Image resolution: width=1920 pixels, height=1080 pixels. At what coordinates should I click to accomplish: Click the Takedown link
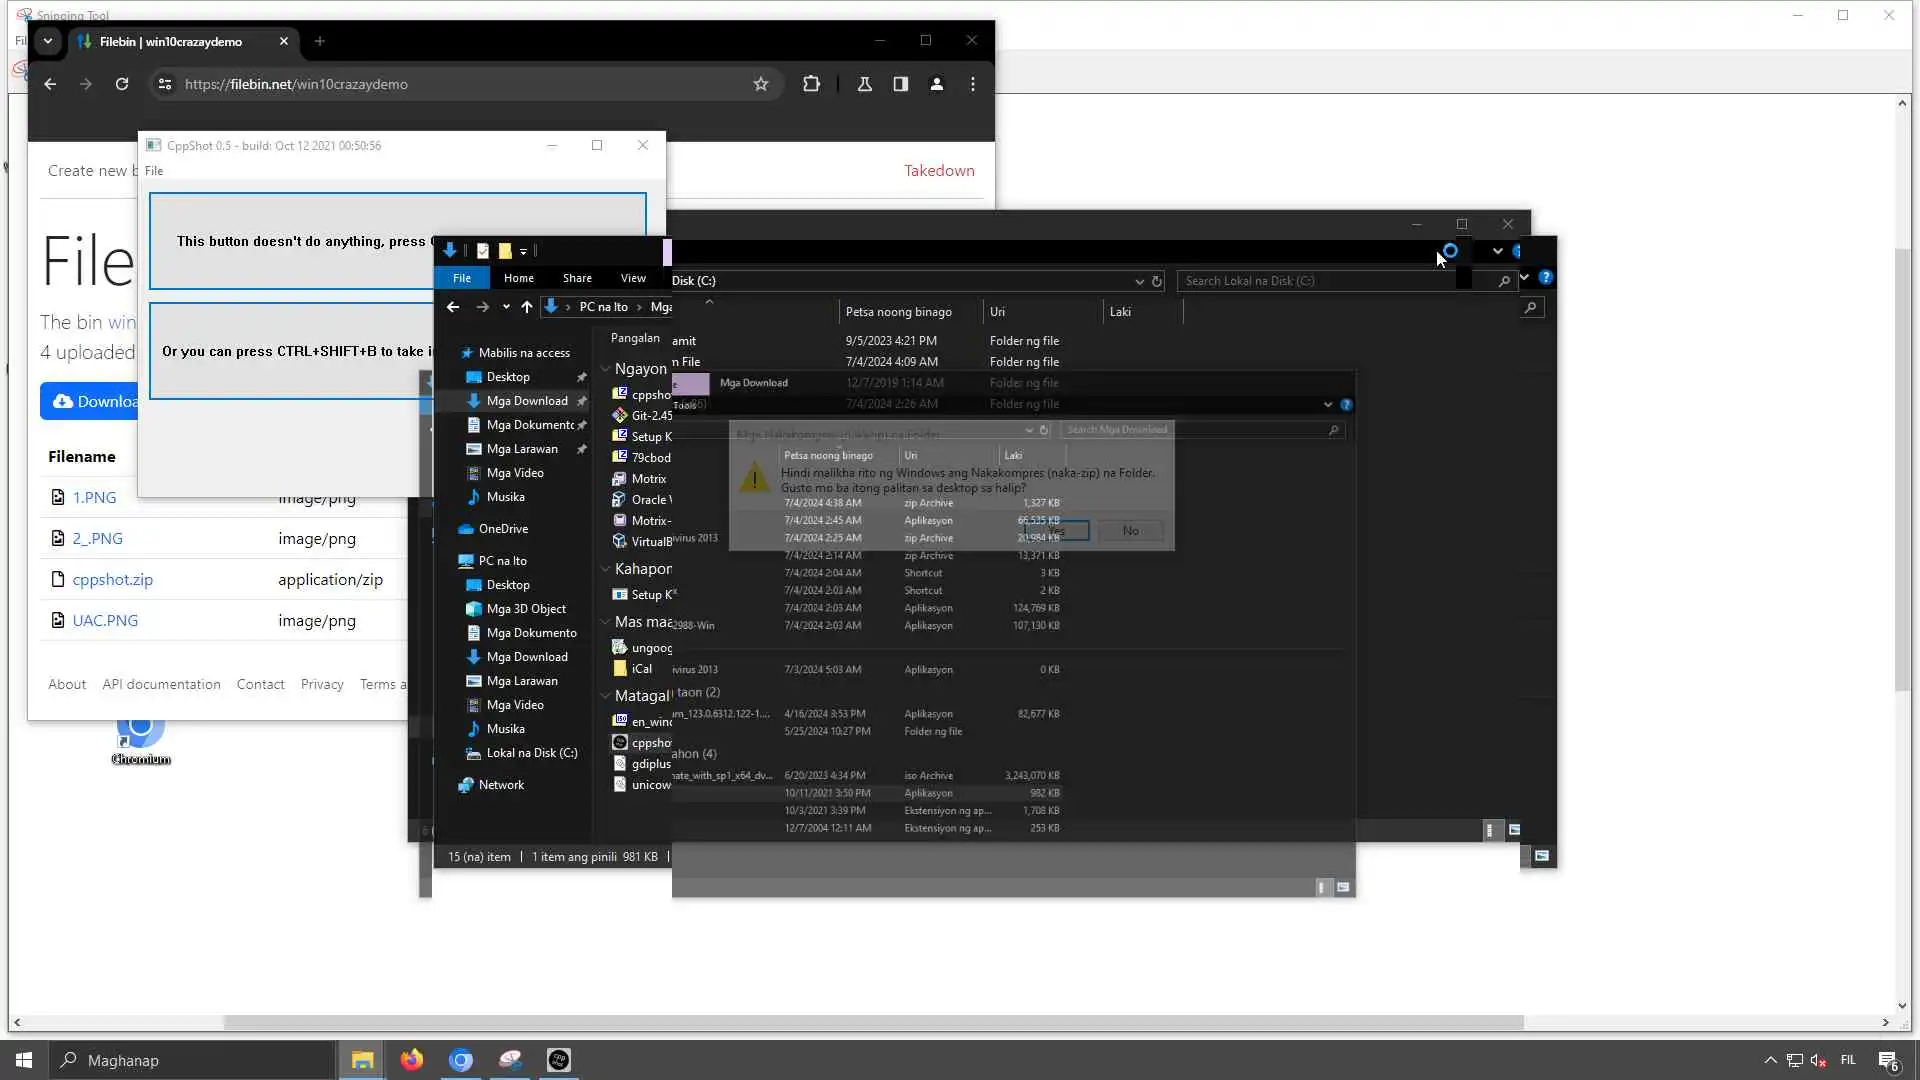938,170
